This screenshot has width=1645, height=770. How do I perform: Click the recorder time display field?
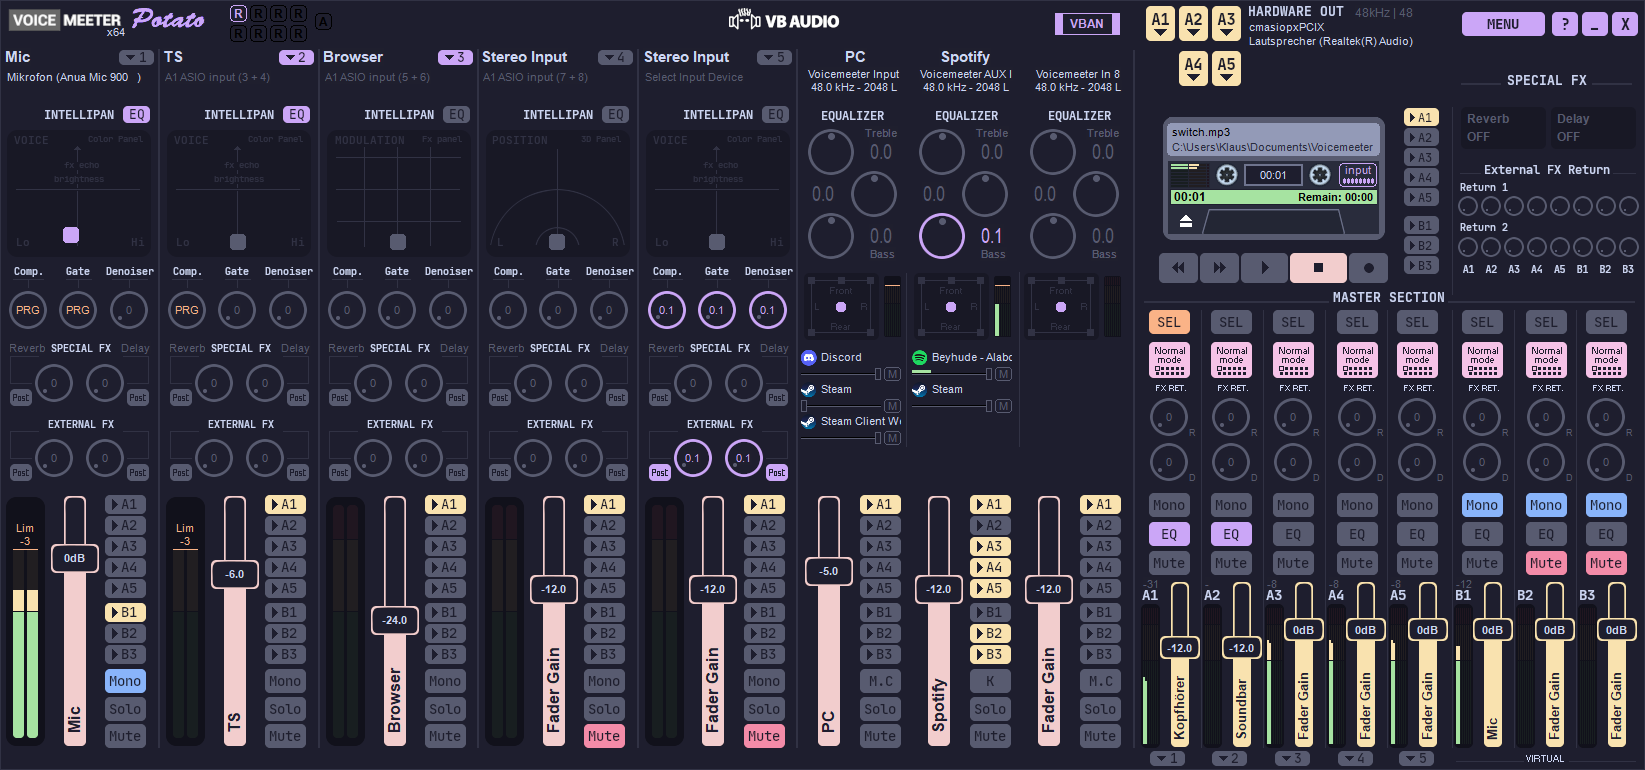pyautogui.click(x=1273, y=175)
